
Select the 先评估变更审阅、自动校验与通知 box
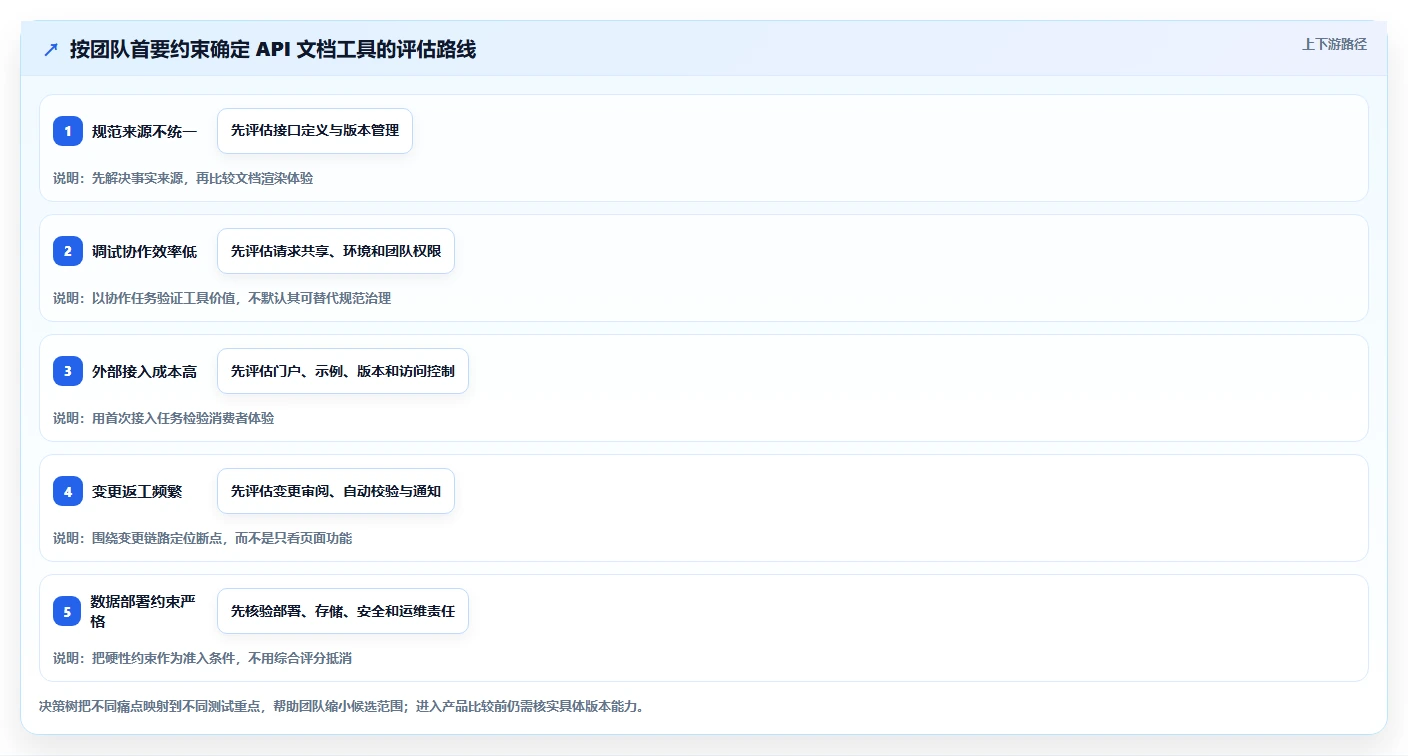[336, 491]
